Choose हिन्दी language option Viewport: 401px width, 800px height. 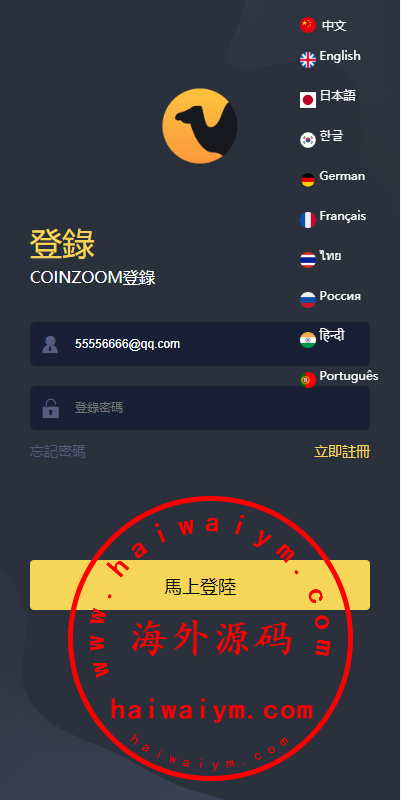[x=332, y=335]
